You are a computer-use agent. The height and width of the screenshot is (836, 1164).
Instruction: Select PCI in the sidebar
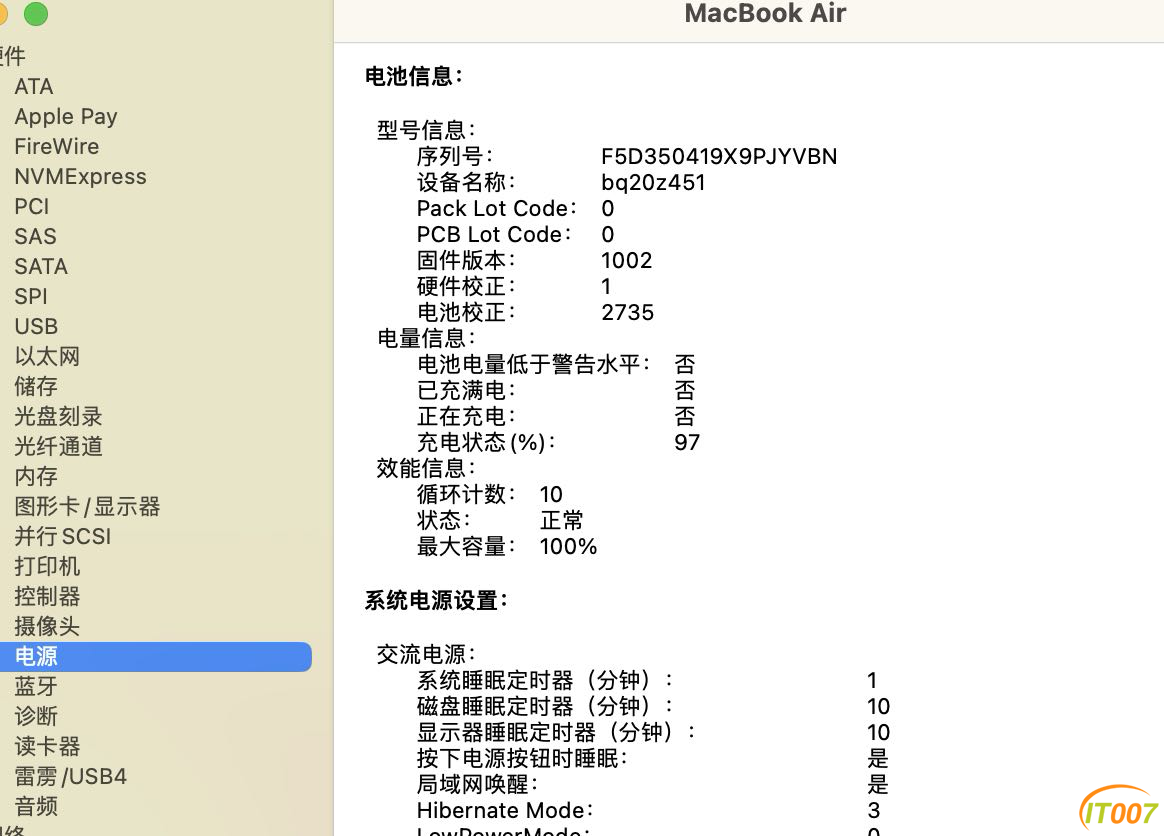tap(31, 206)
